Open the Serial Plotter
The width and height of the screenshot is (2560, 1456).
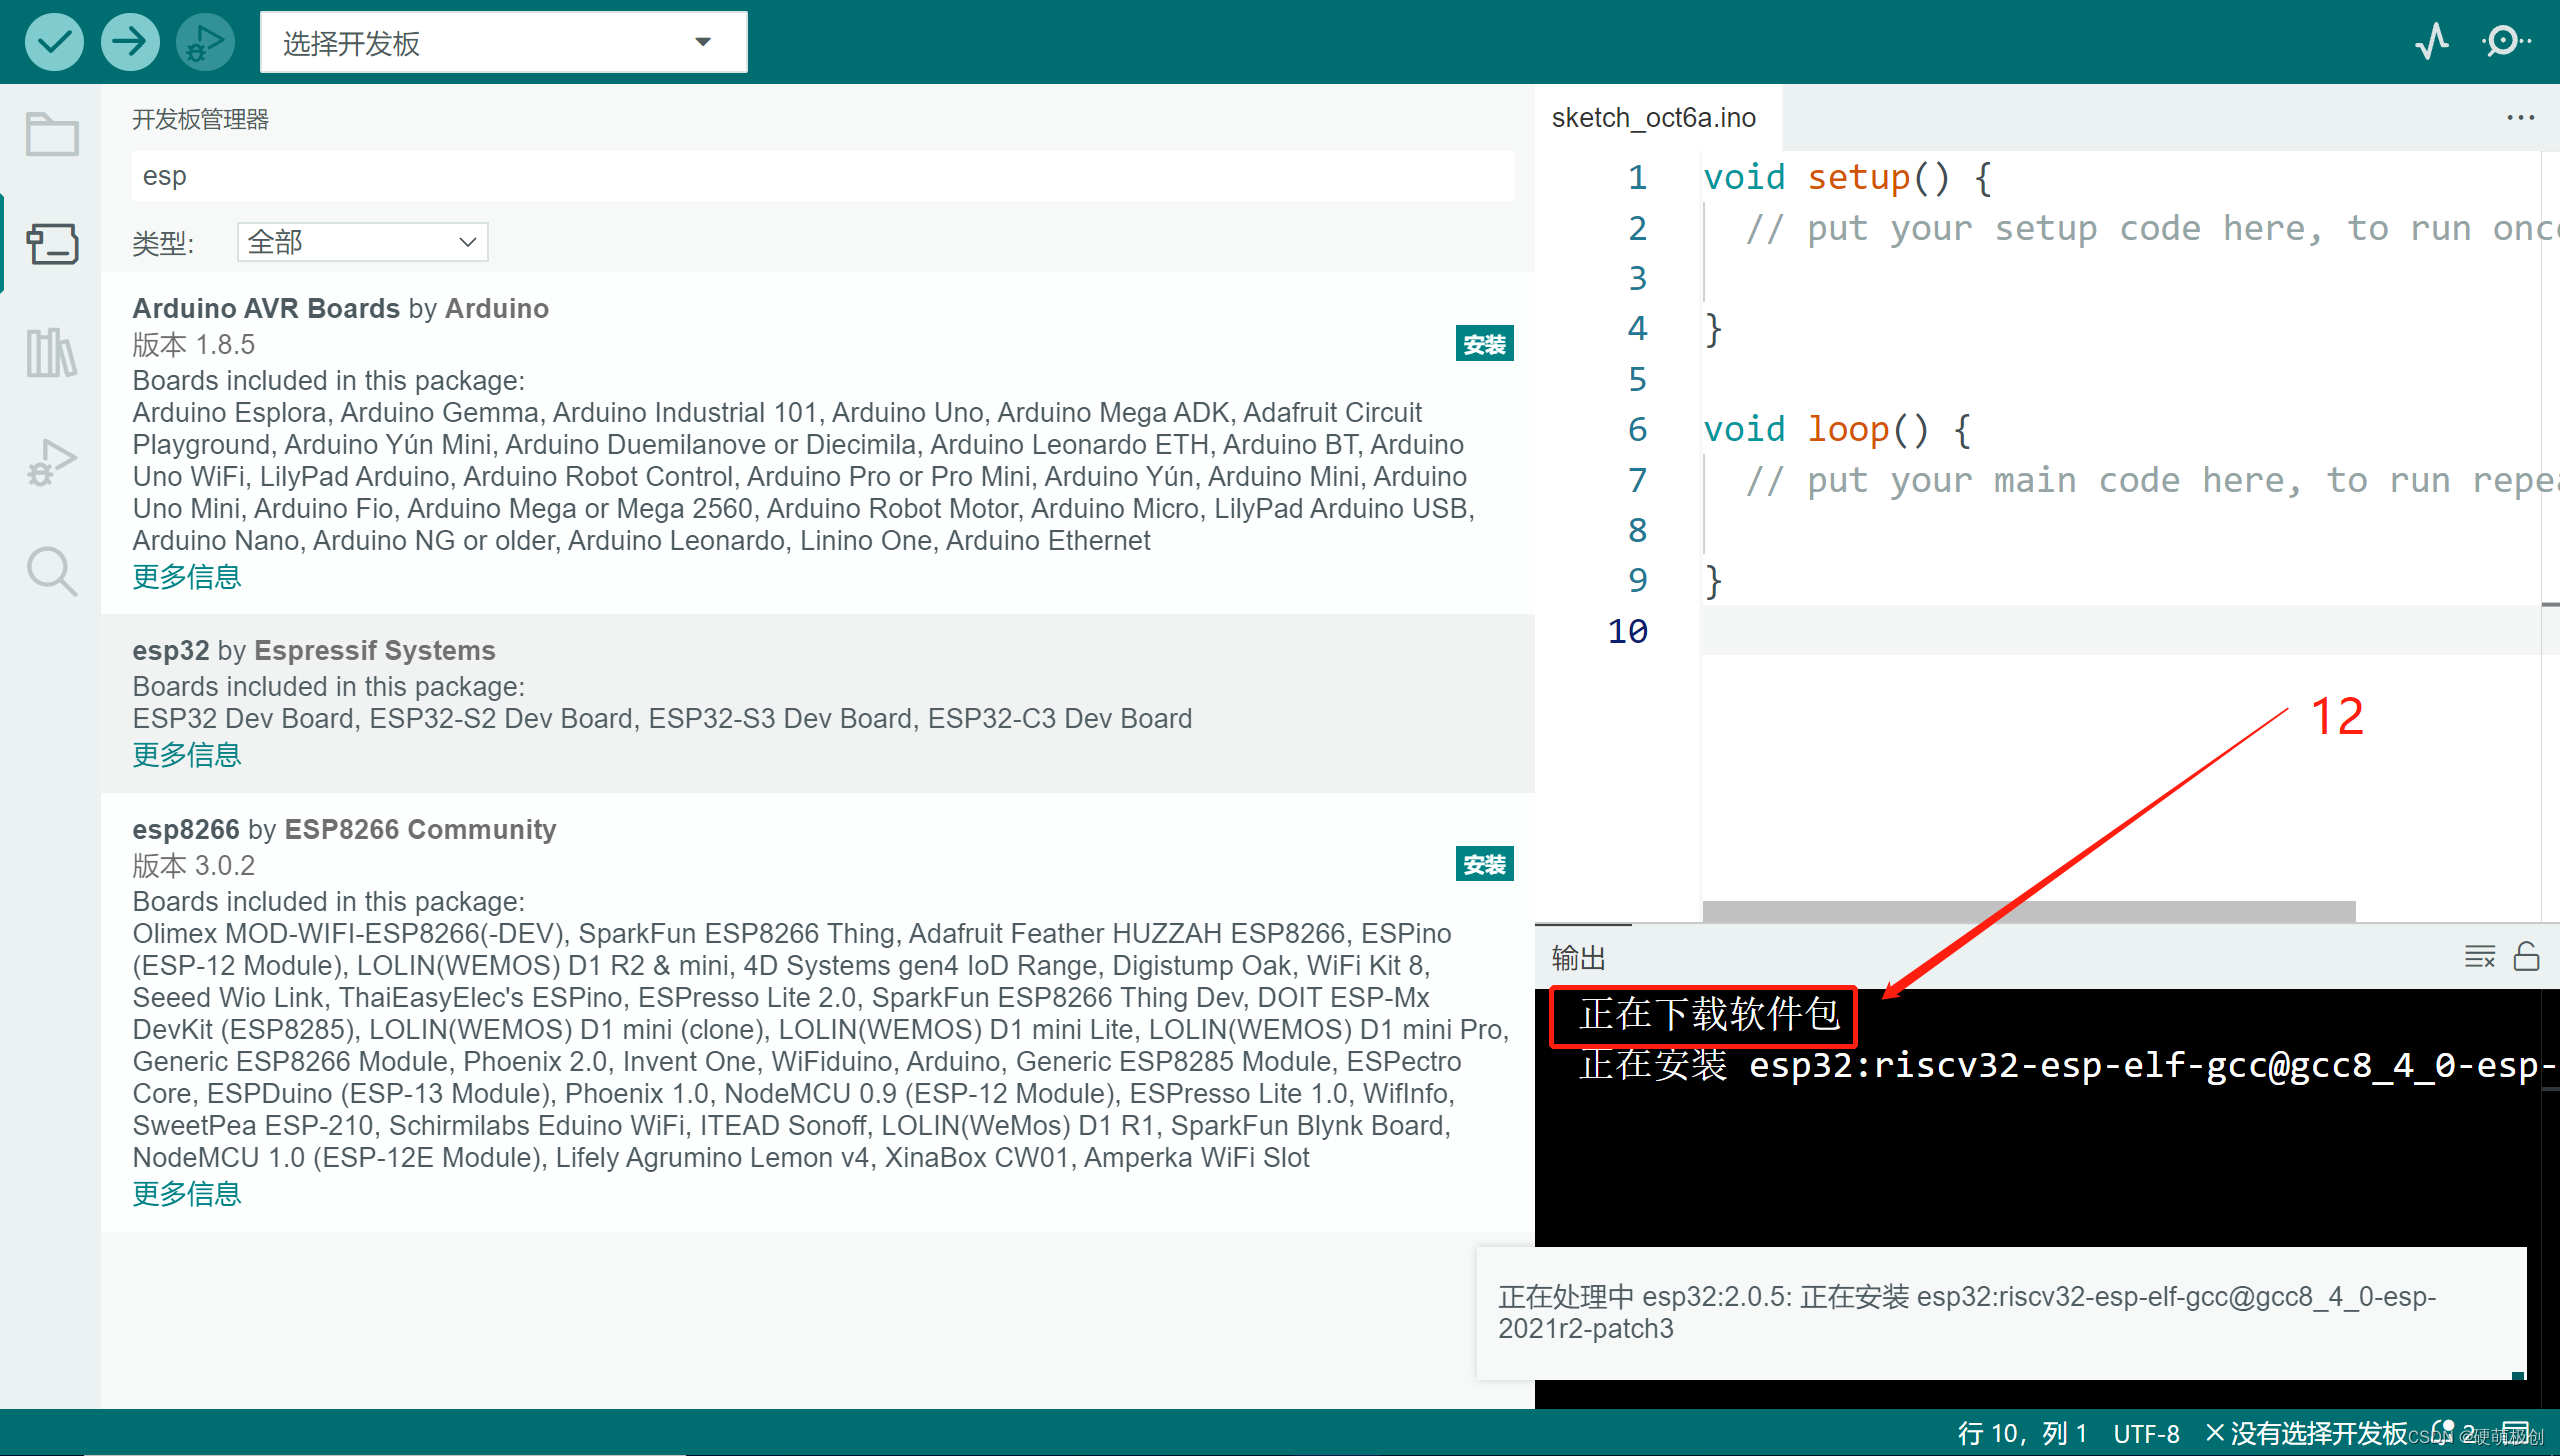[x=2431, y=42]
